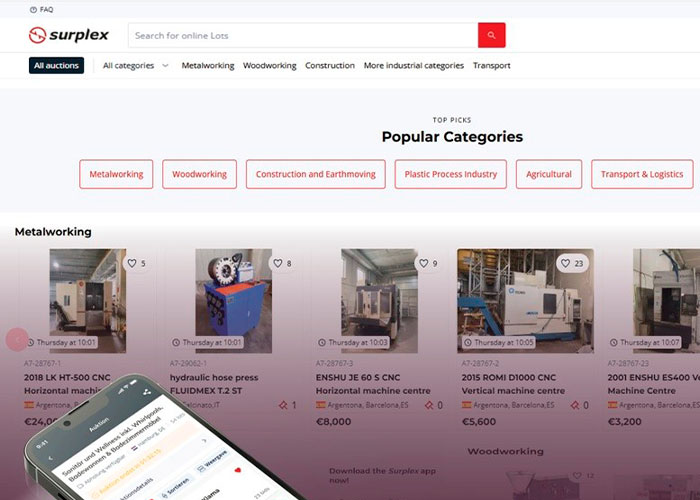Open the Transport nav menu item
Viewport: 700px width, 500px height.
492,66
